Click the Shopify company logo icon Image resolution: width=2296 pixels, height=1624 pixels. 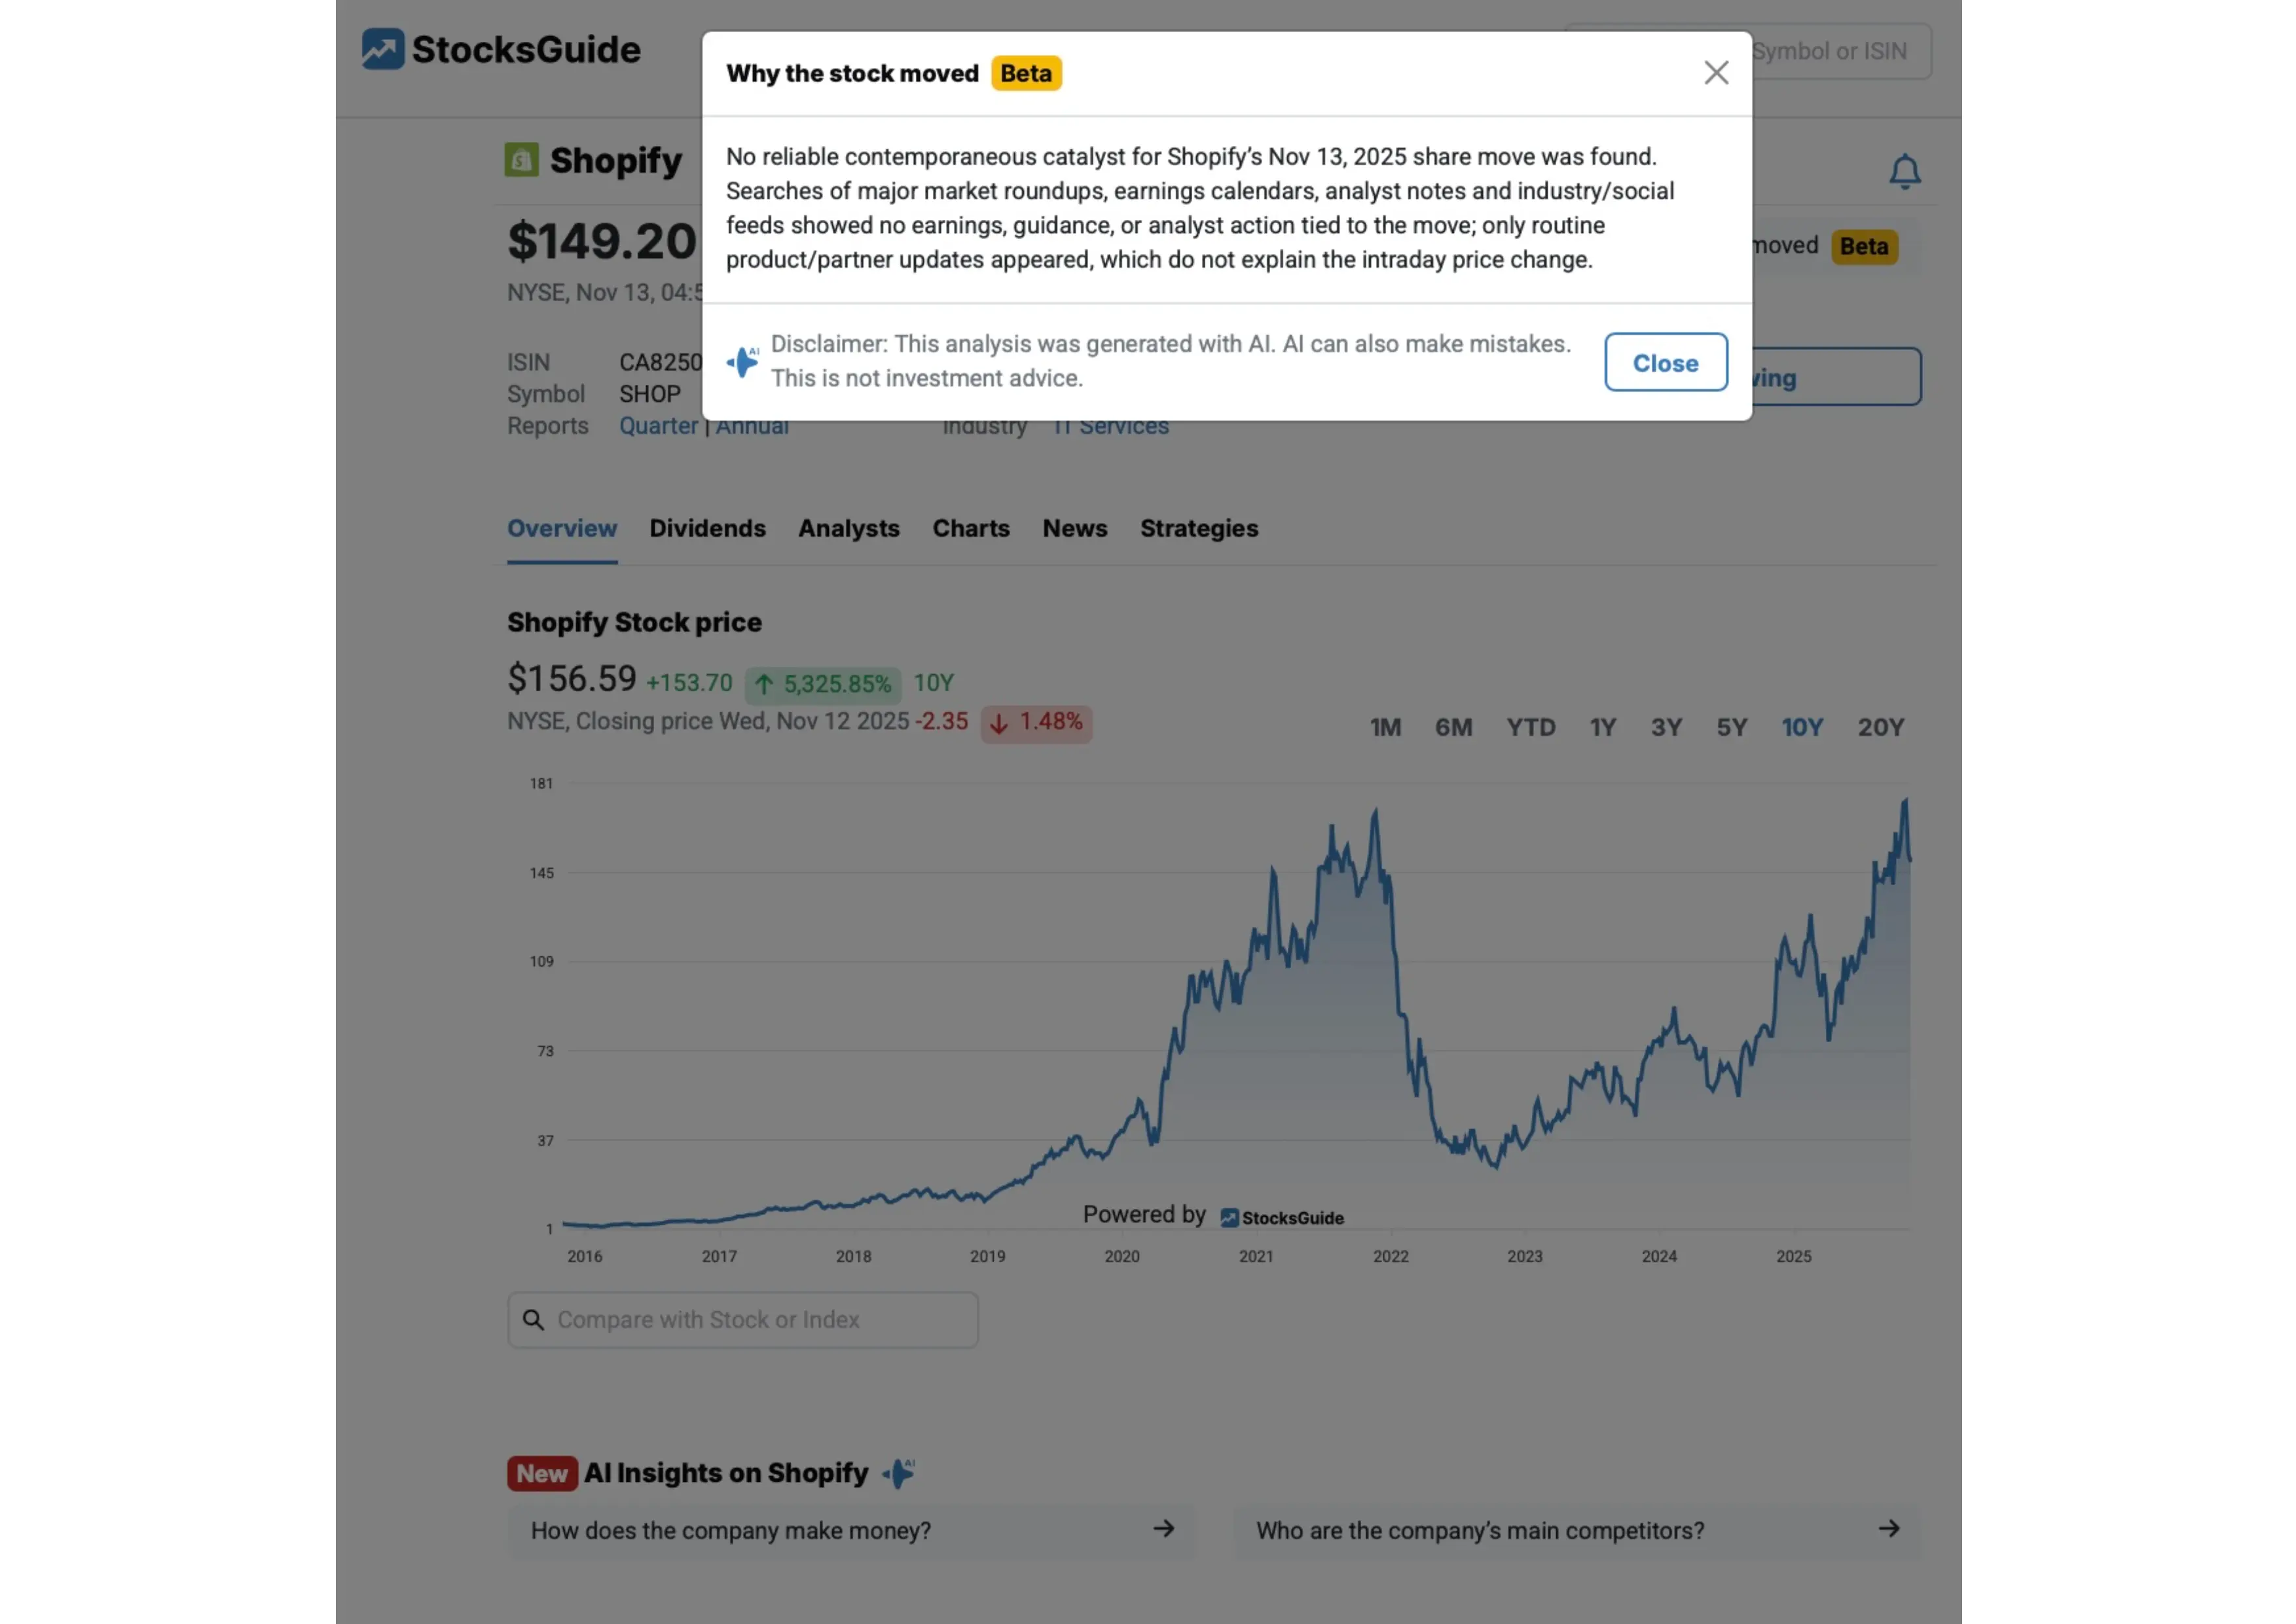coord(521,158)
